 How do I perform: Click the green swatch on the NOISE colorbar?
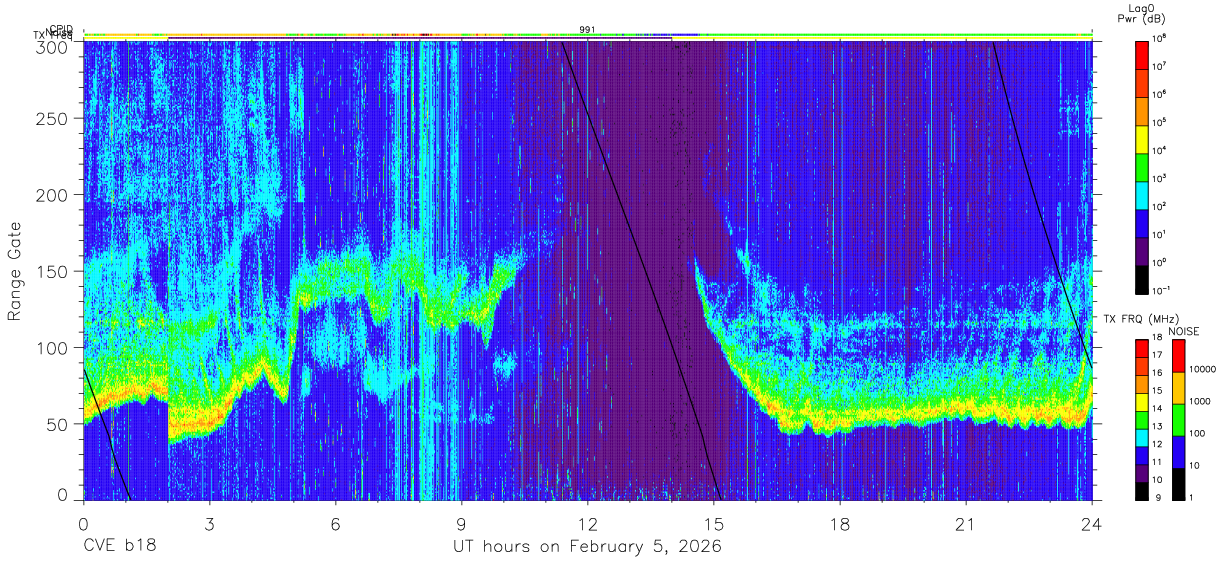[x=1179, y=420]
